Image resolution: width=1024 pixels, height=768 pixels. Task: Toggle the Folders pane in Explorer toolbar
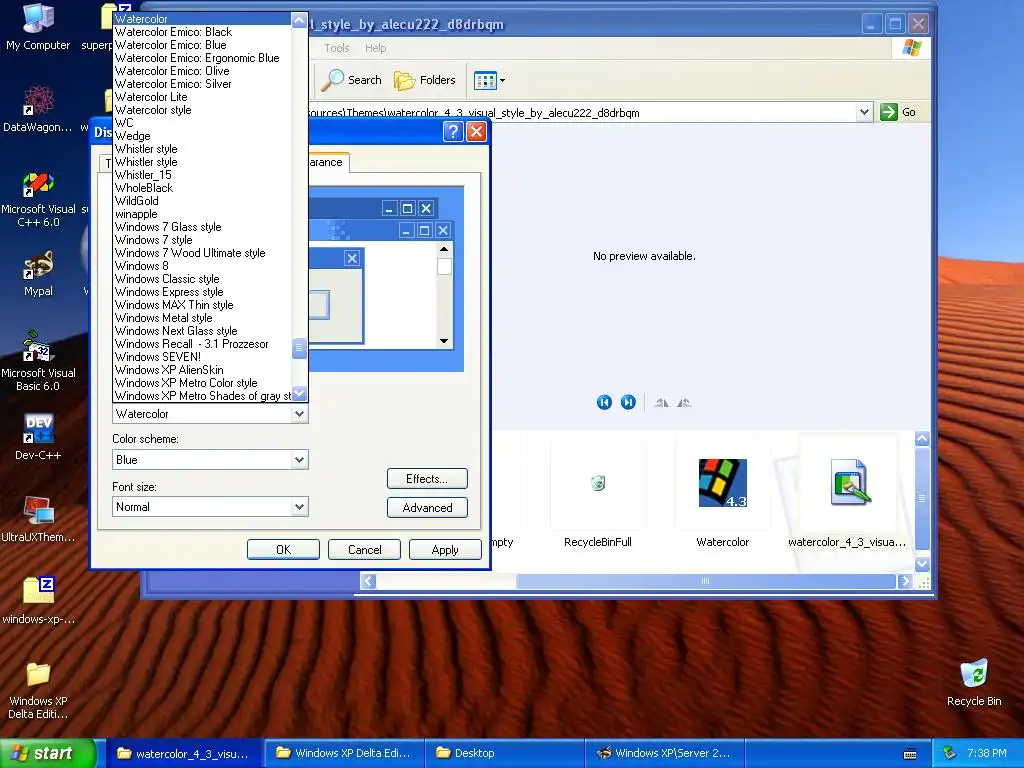click(424, 80)
